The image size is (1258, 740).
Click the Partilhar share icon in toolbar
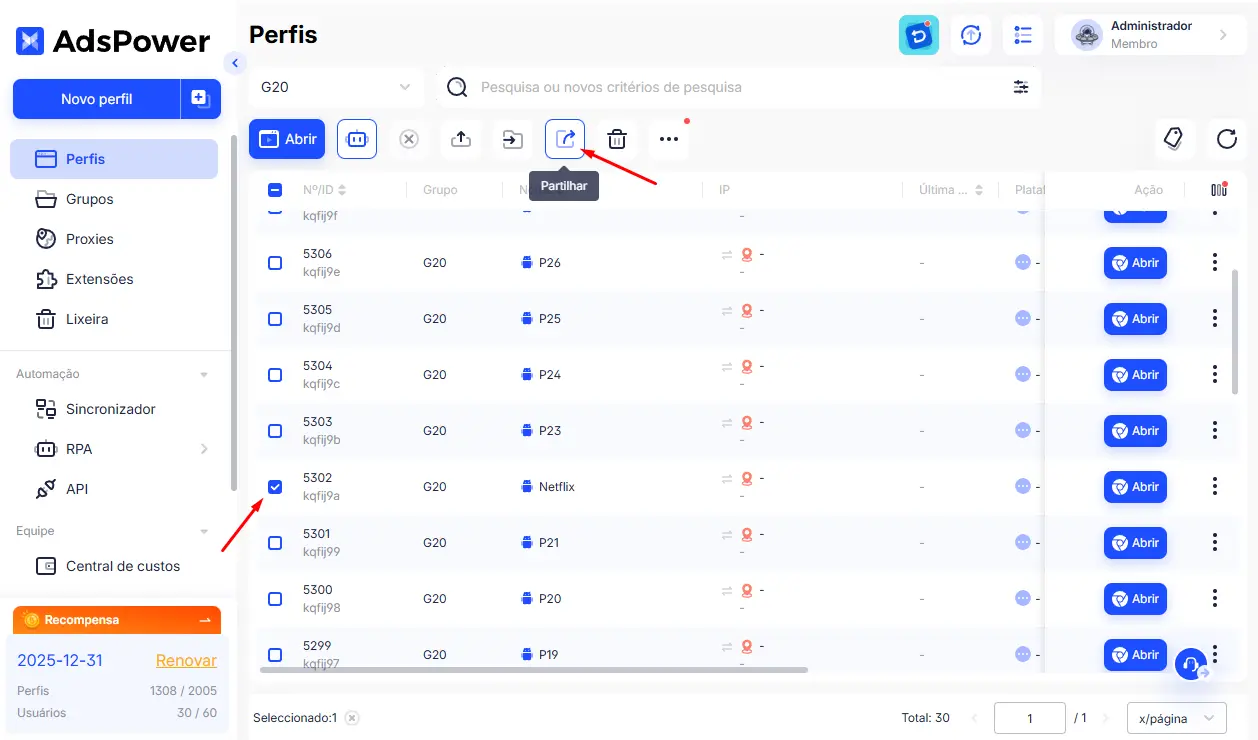coord(565,139)
